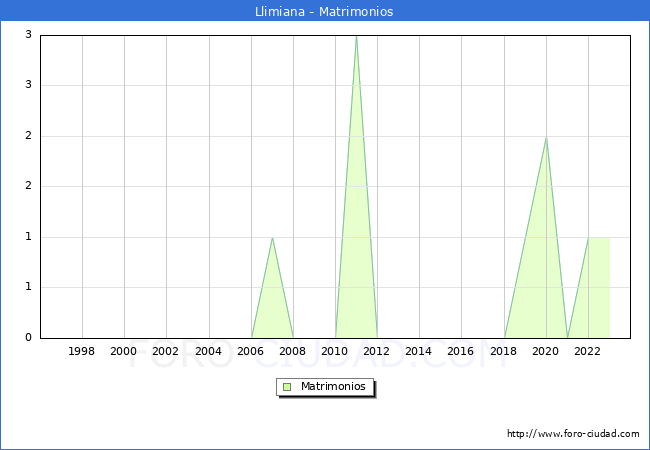This screenshot has height=450, width=650.
Task: Open the foro-ciudad.com URL link
Action: (x=573, y=434)
